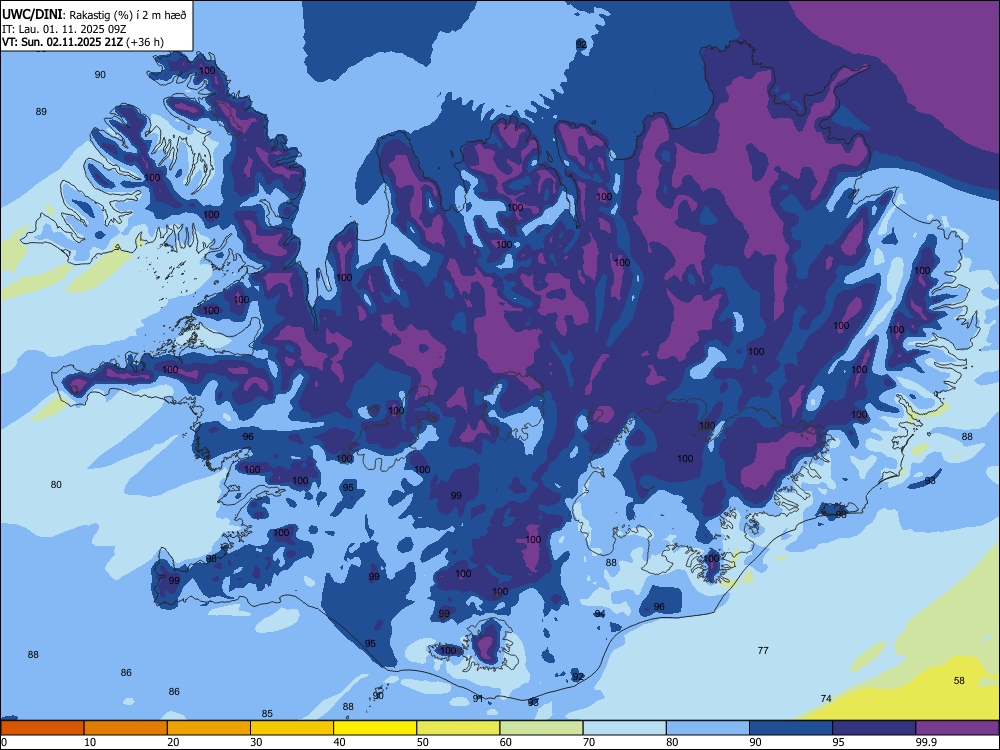Click the 50–60 yellow-green legend swatch
Screen dimensions: 1000x750
point(458,728)
